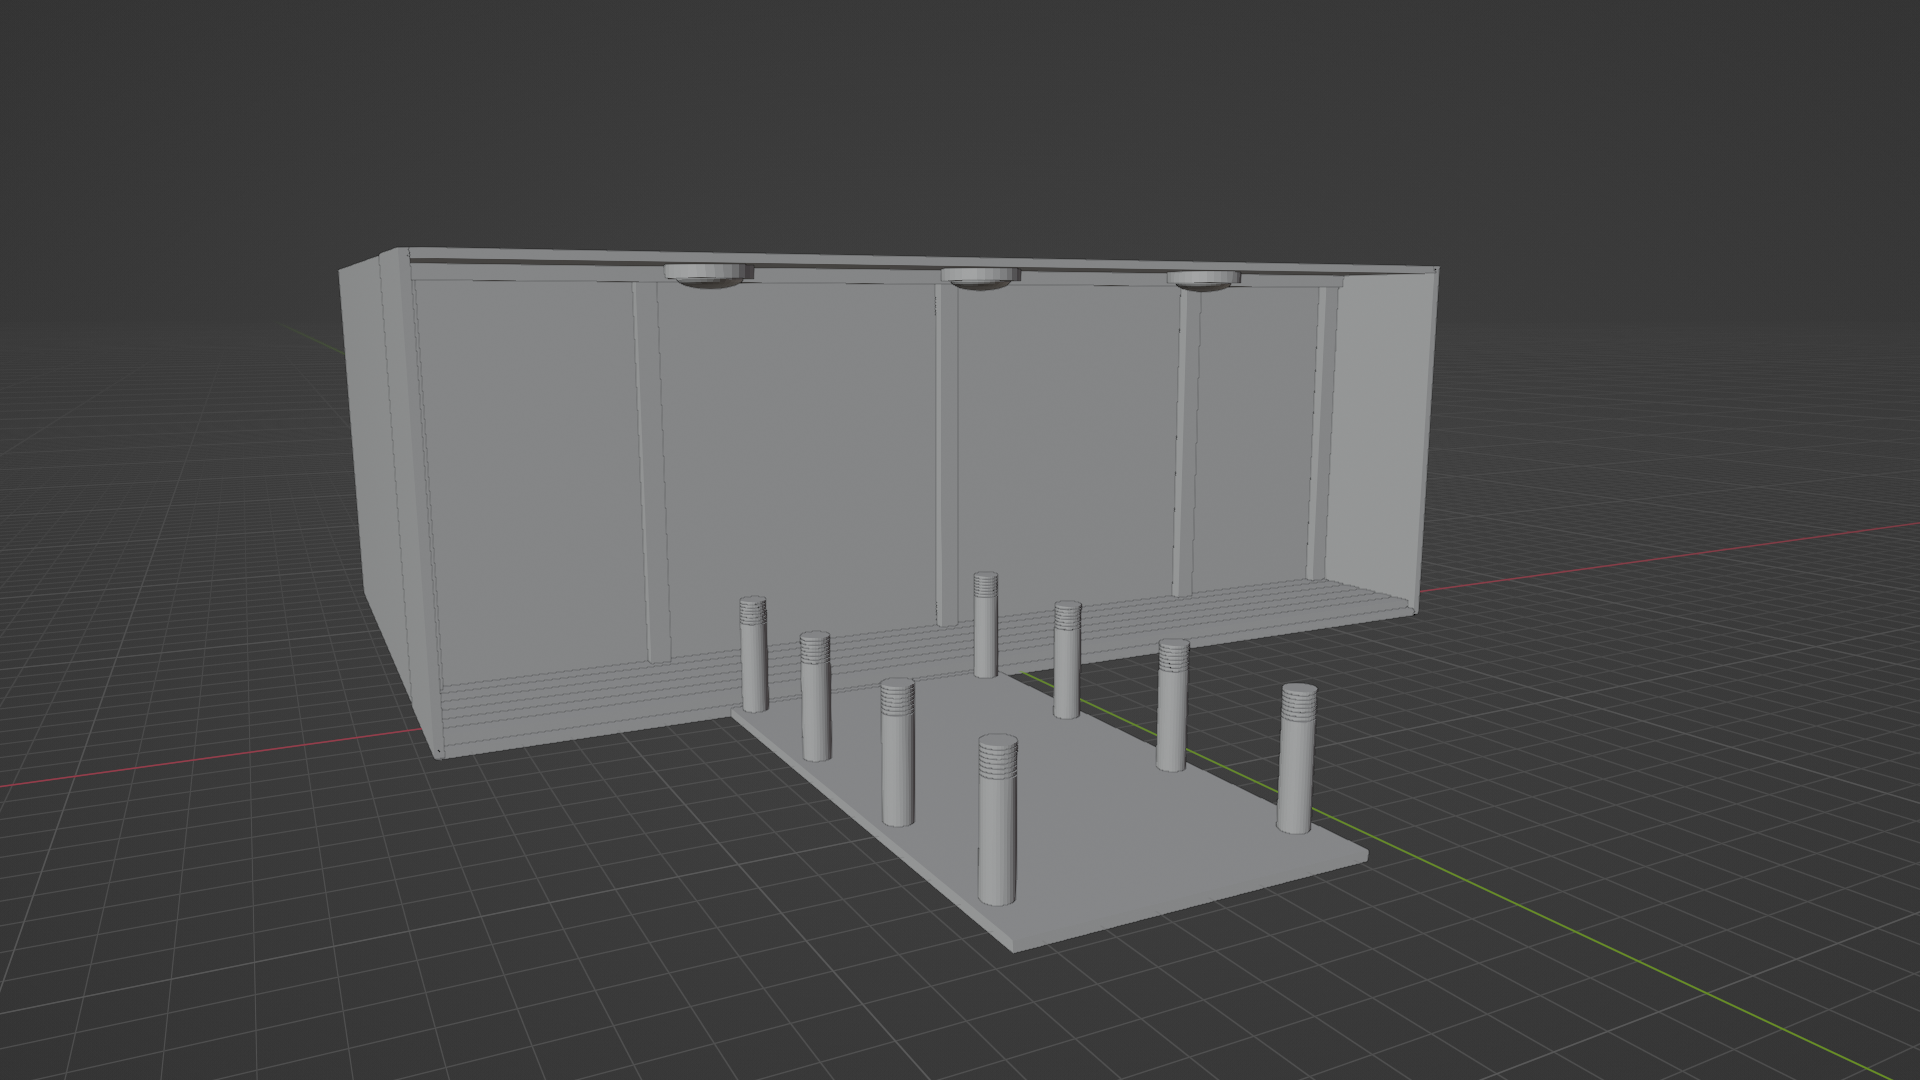The image size is (1920, 1080).
Task: Select second bollard from front, left row
Action: click(x=897, y=752)
